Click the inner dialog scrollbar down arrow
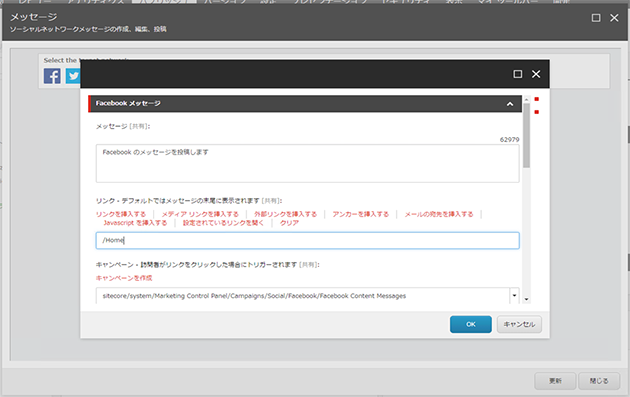Screen dimensions: 630x397 coord(526,300)
